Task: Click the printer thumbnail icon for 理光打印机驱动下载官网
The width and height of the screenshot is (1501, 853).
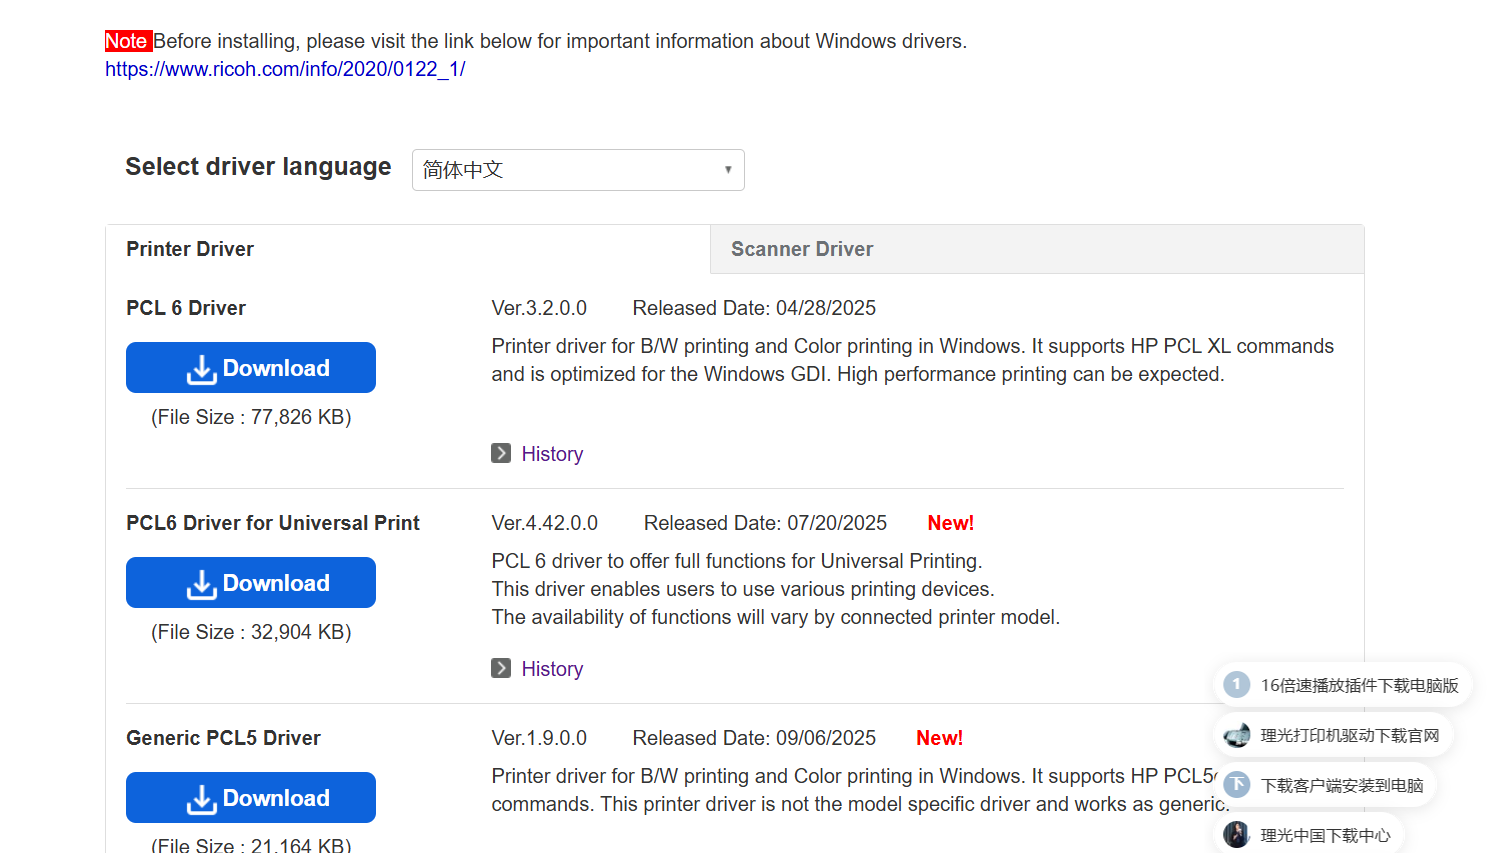Action: pos(1237,735)
